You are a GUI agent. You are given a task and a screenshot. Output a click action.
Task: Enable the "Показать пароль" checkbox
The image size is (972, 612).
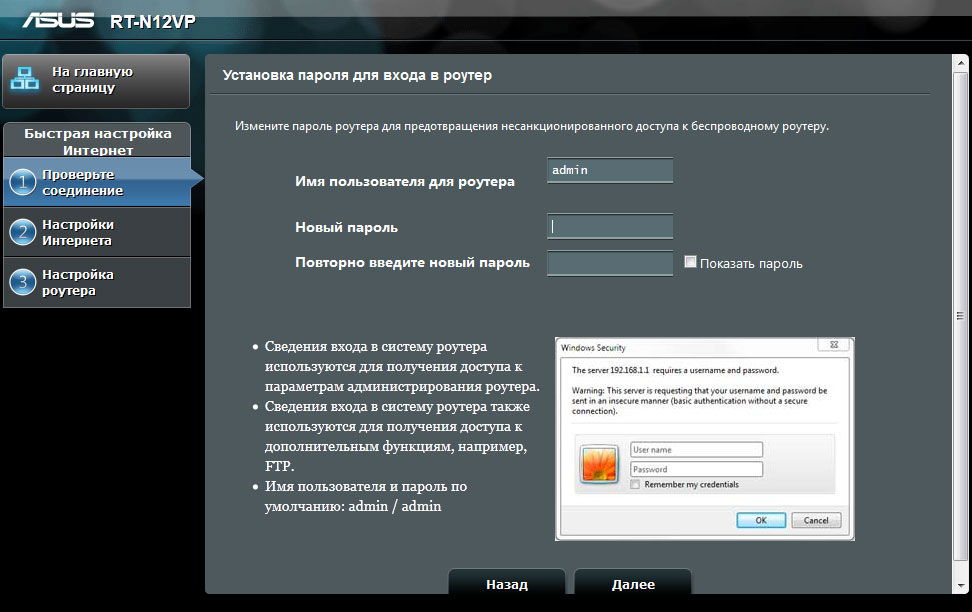(x=690, y=262)
